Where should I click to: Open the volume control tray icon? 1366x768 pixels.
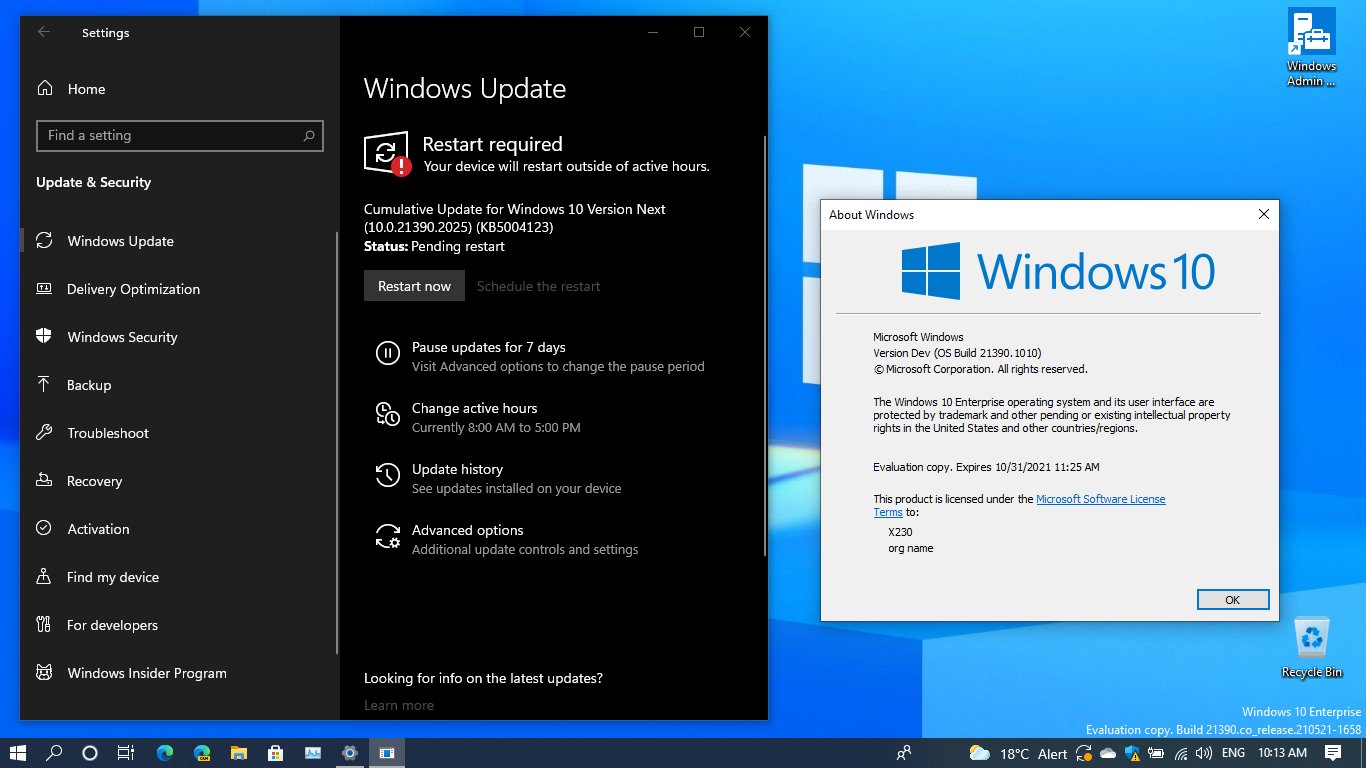pyautogui.click(x=1203, y=754)
